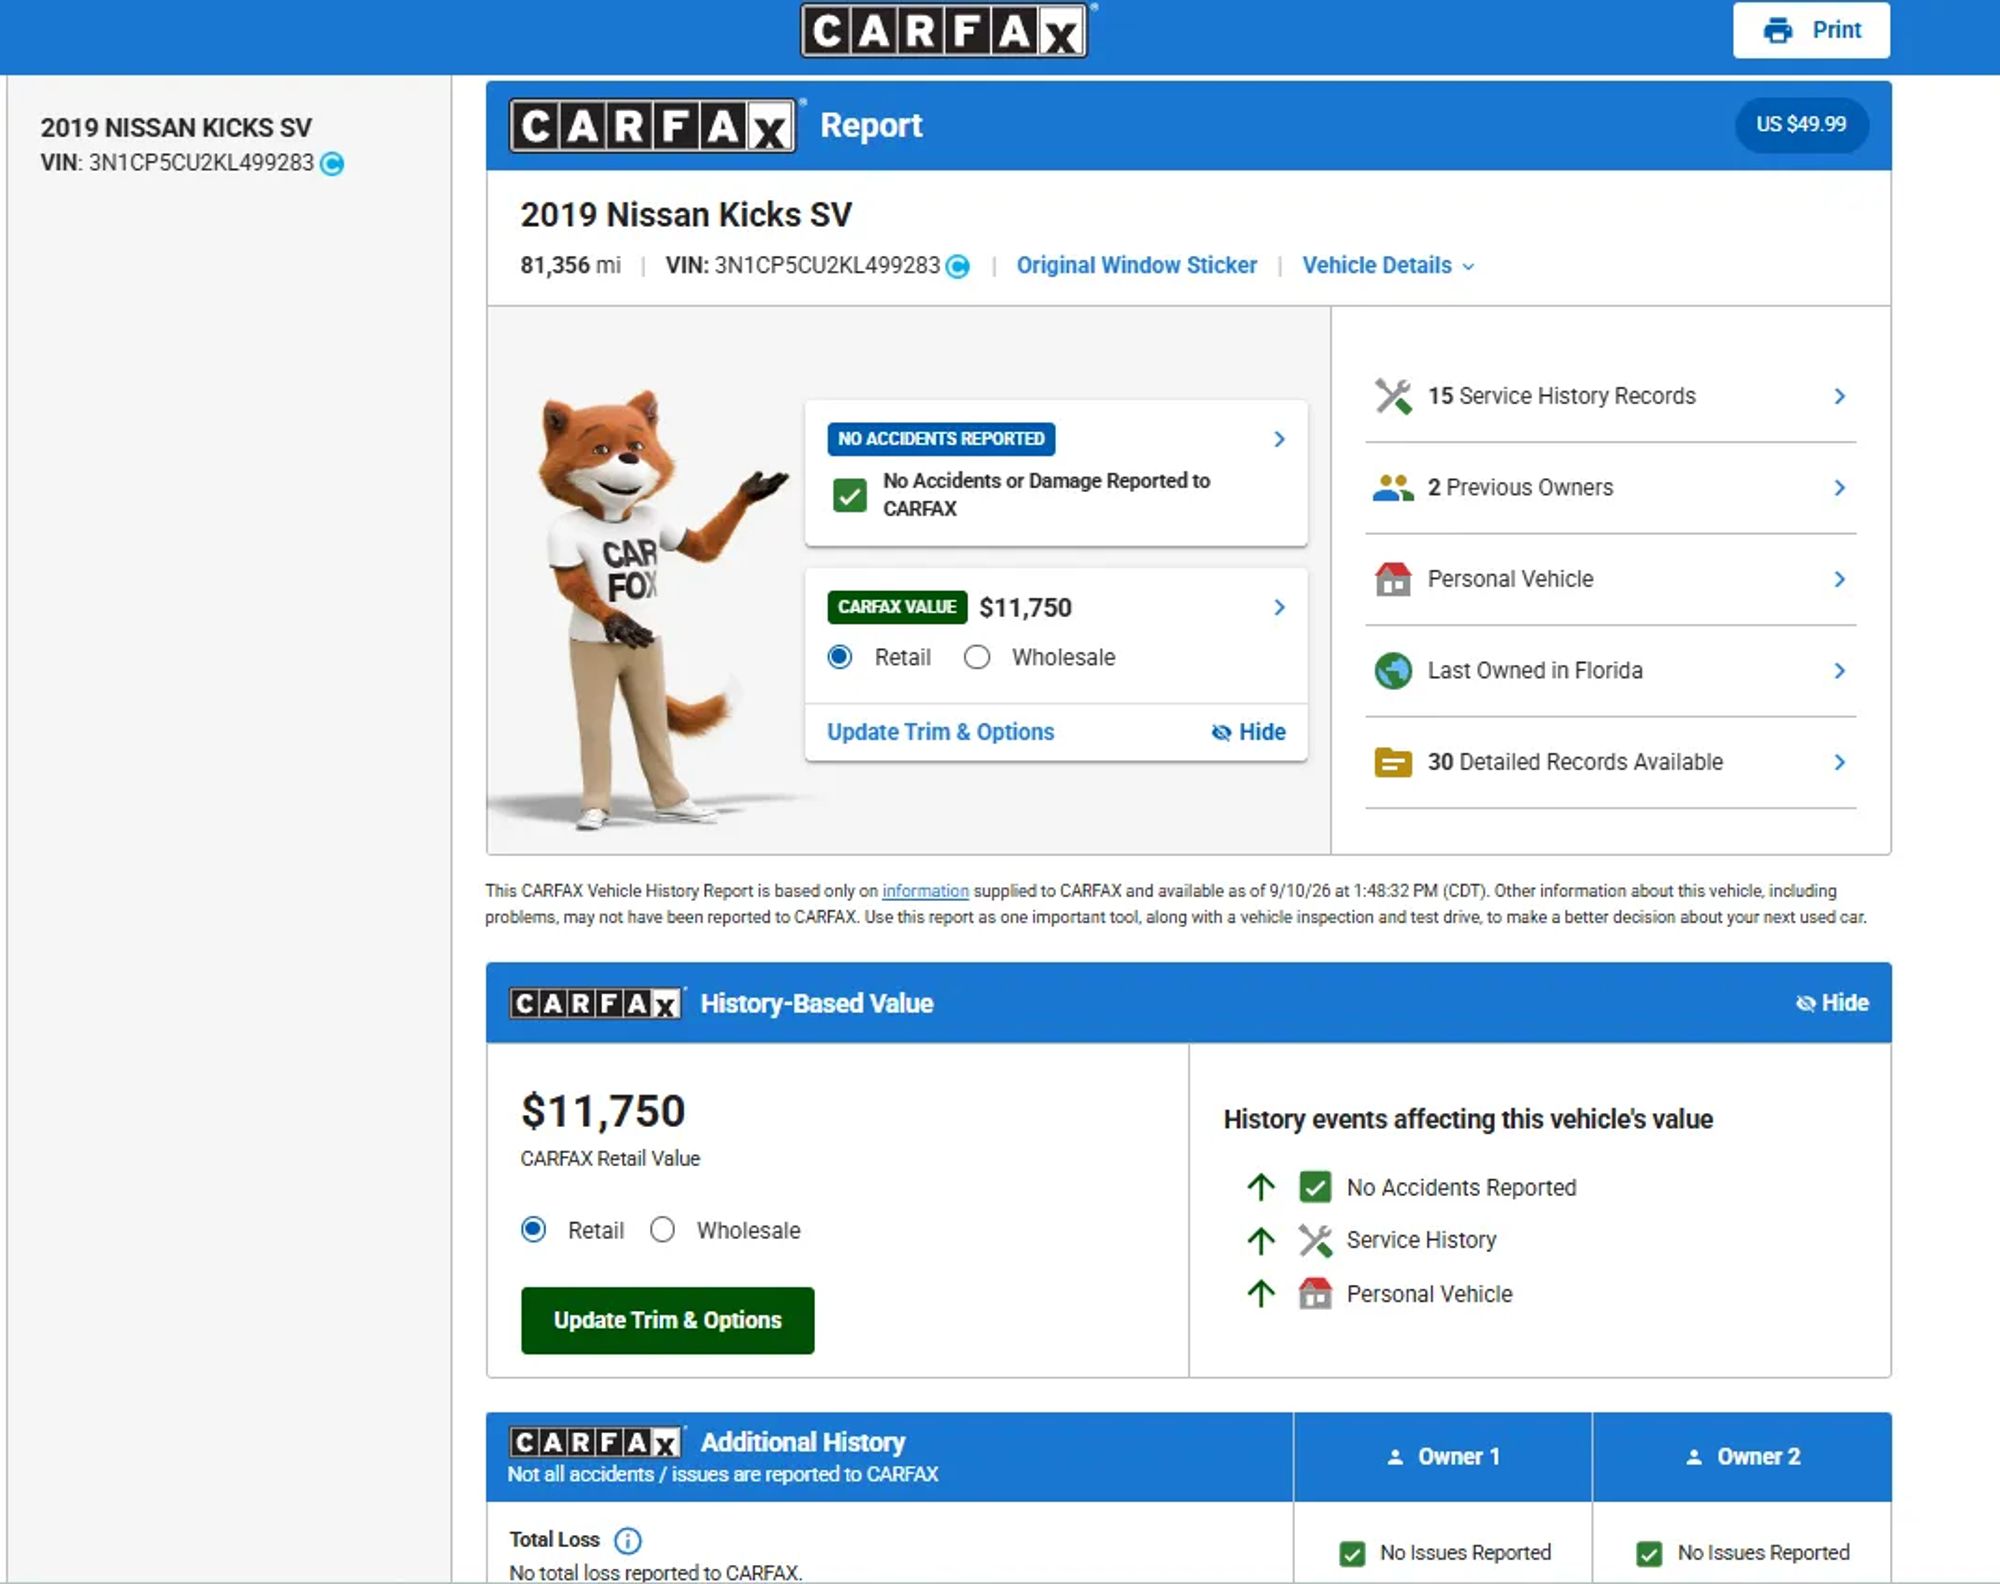The image size is (2000, 1584).
Task: Click the 2019 NISSAN KICKS SV sidebar title
Action: (176, 128)
